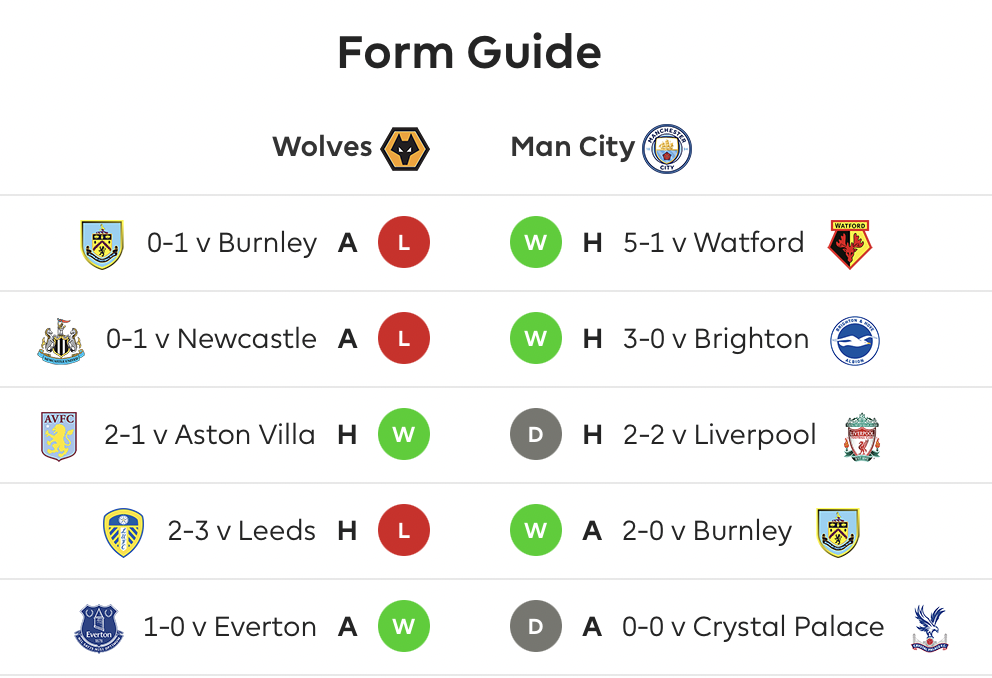Screen dimensions: 992x678
Task: Click the Aston Villa crest
Action: pyautogui.click(x=59, y=436)
